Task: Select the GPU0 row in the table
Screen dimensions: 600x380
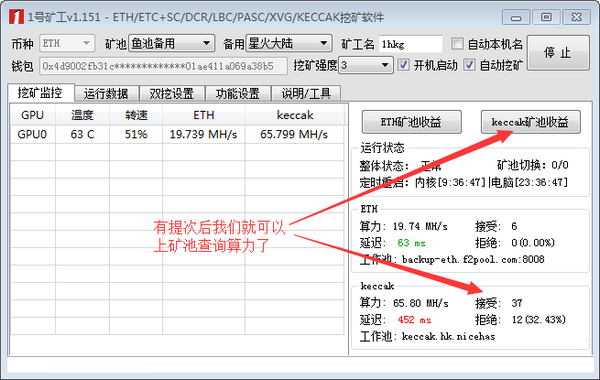Action: (177, 134)
